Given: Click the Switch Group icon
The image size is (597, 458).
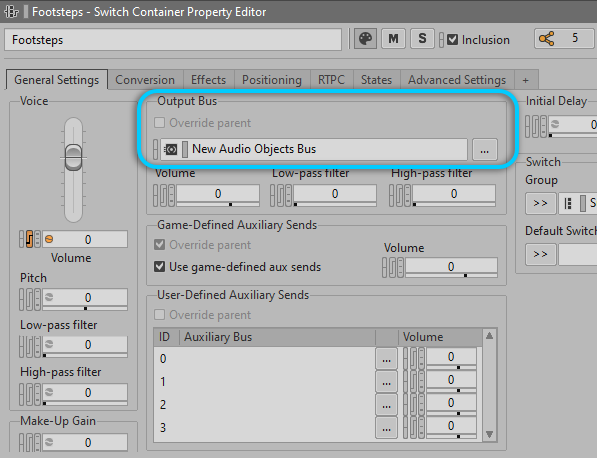Looking at the screenshot, I should point(568,204).
